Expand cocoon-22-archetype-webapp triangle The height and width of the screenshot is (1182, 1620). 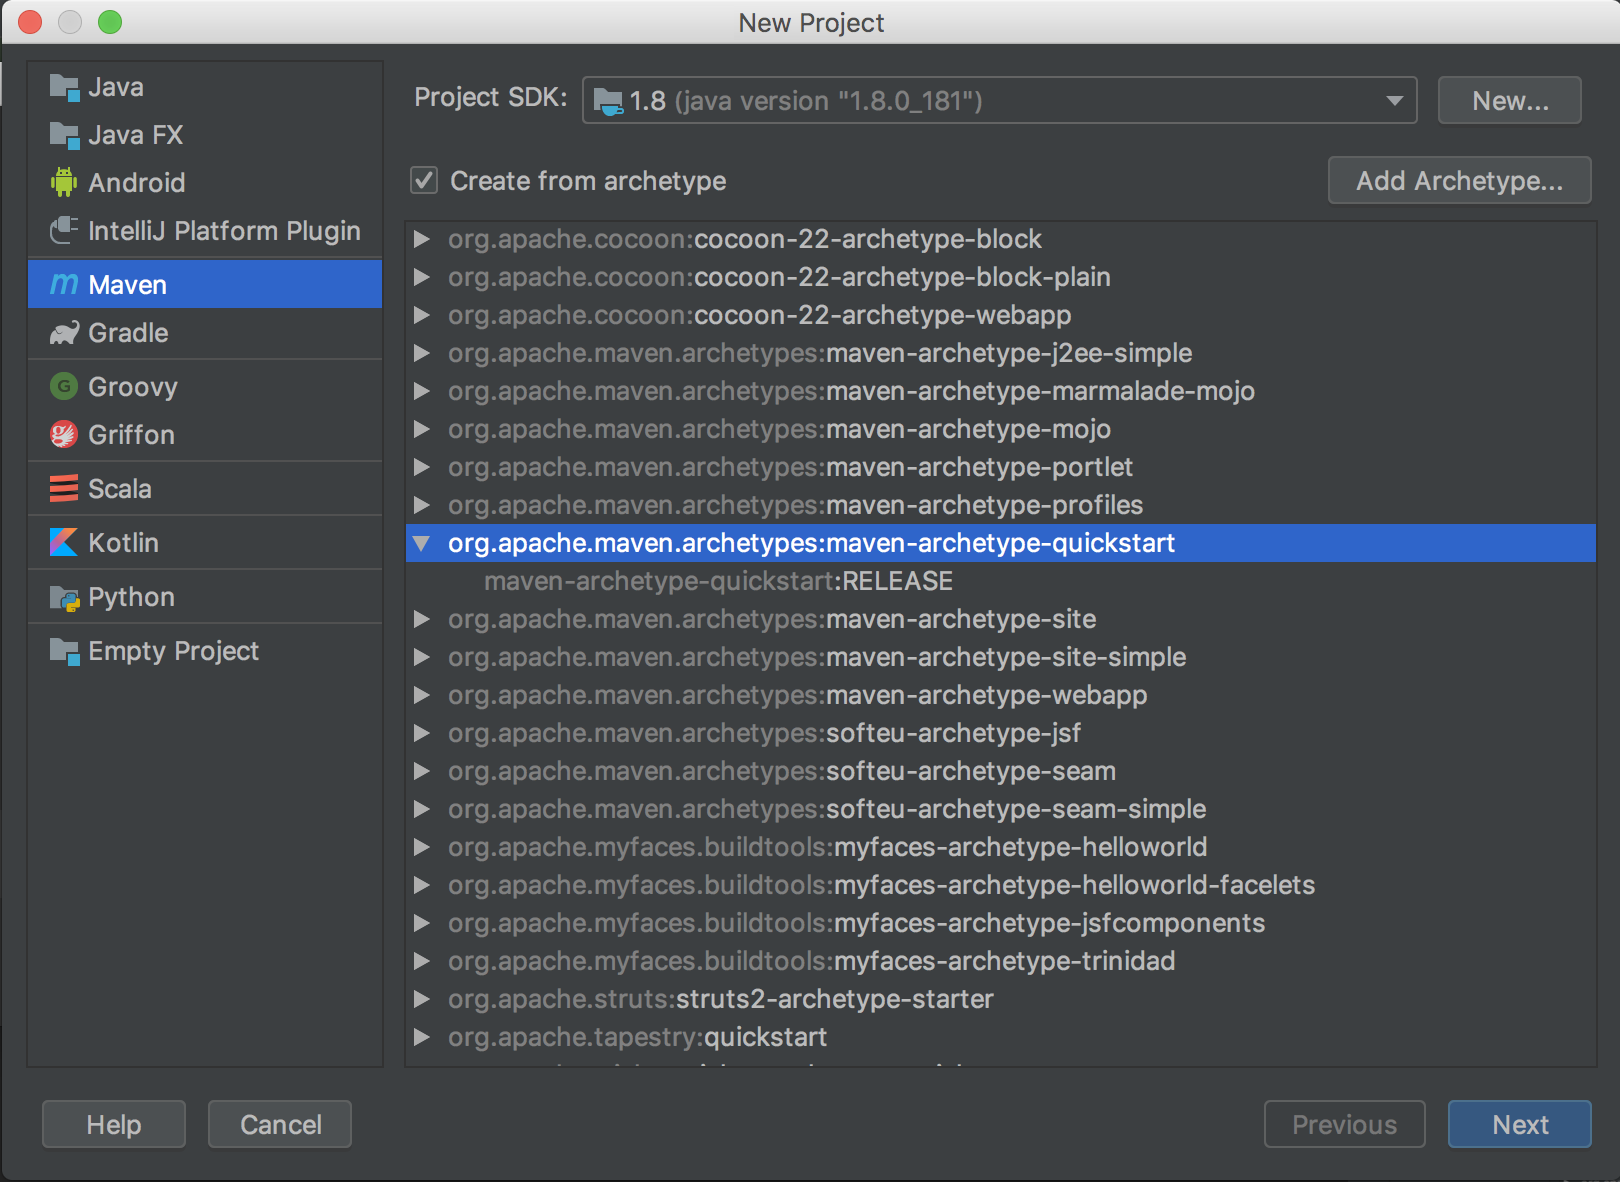tap(422, 315)
